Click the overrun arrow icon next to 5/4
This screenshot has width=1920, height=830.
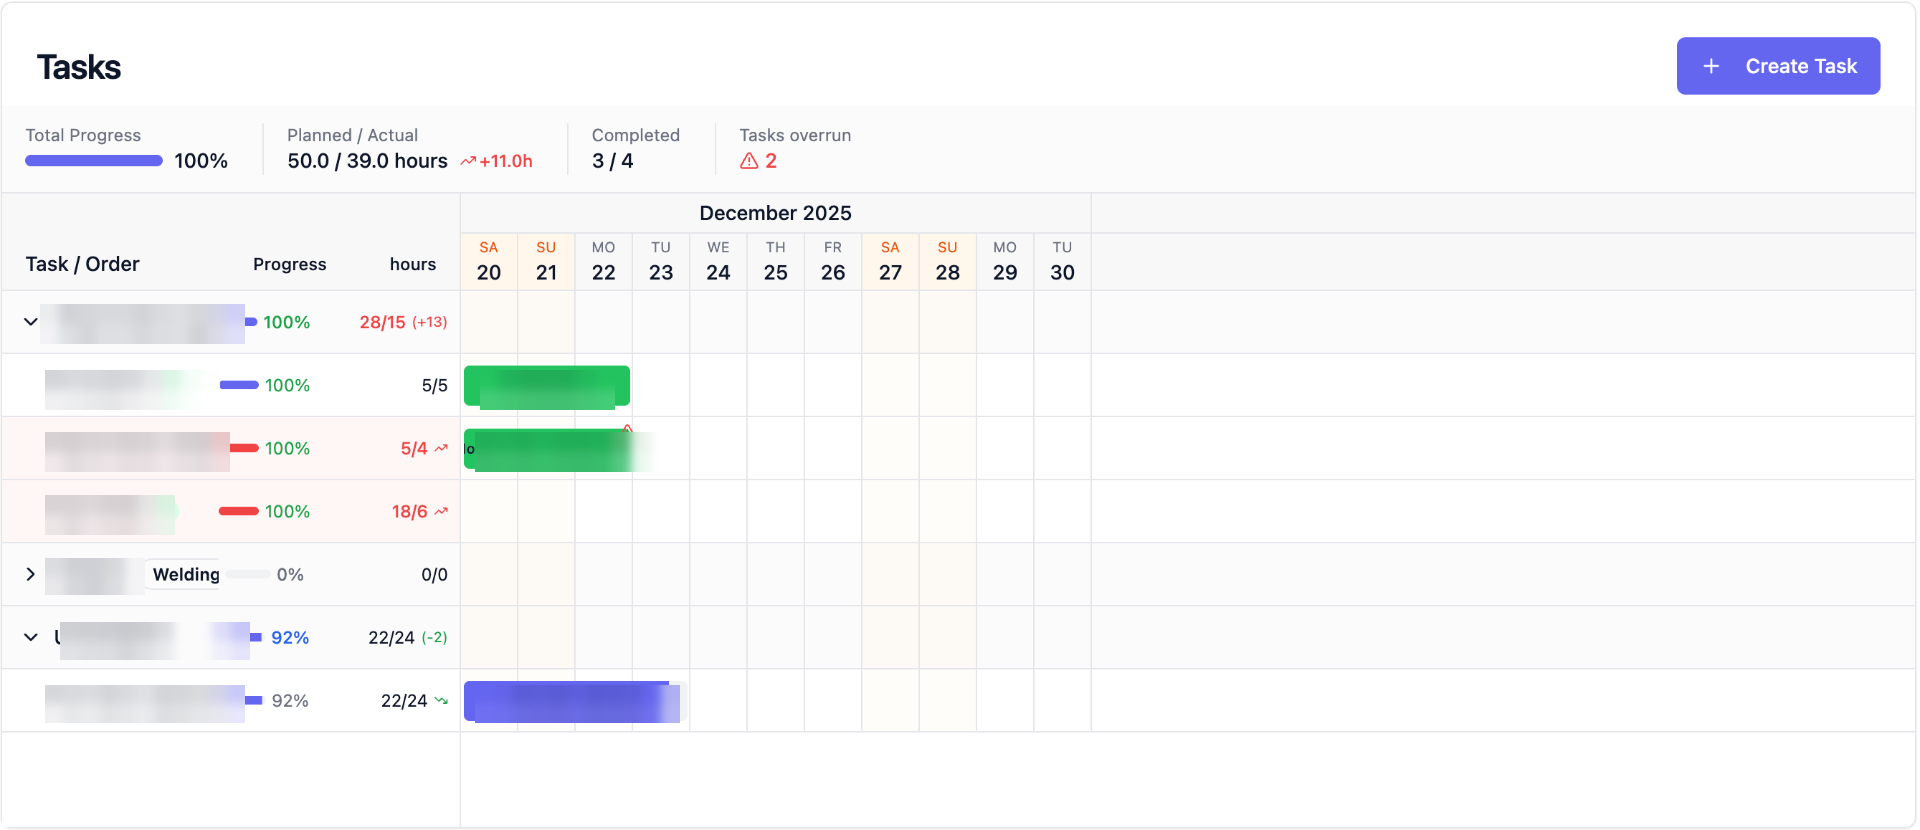(x=441, y=448)
